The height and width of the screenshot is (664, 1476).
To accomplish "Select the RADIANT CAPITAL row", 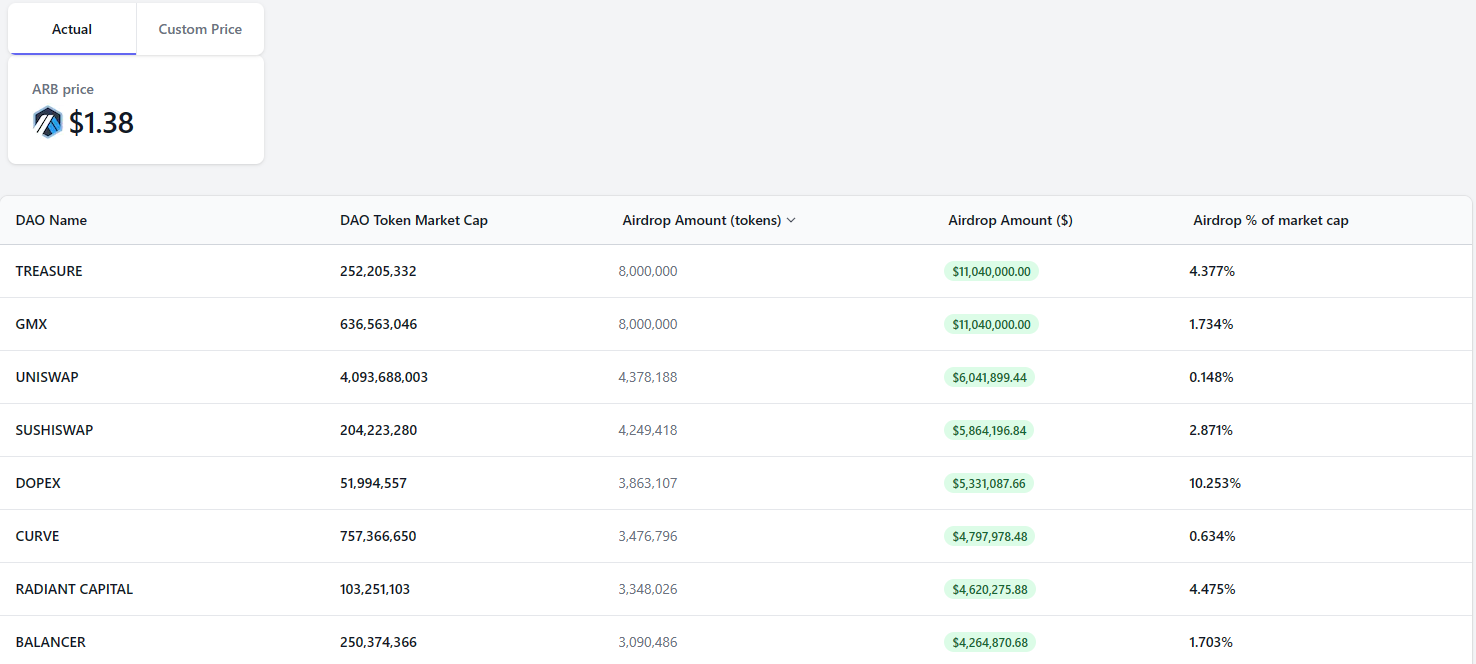I will 736,589.
